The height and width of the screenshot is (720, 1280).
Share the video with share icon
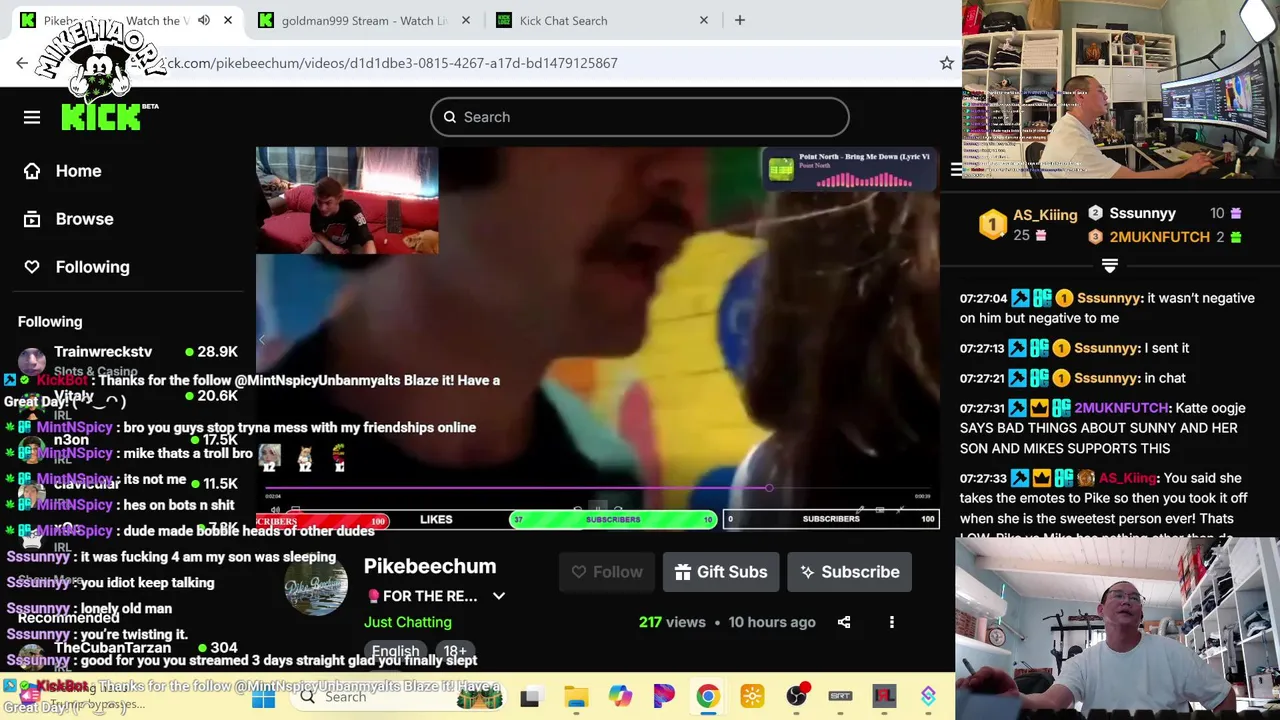pyautogui.click(x=844, y=622)
